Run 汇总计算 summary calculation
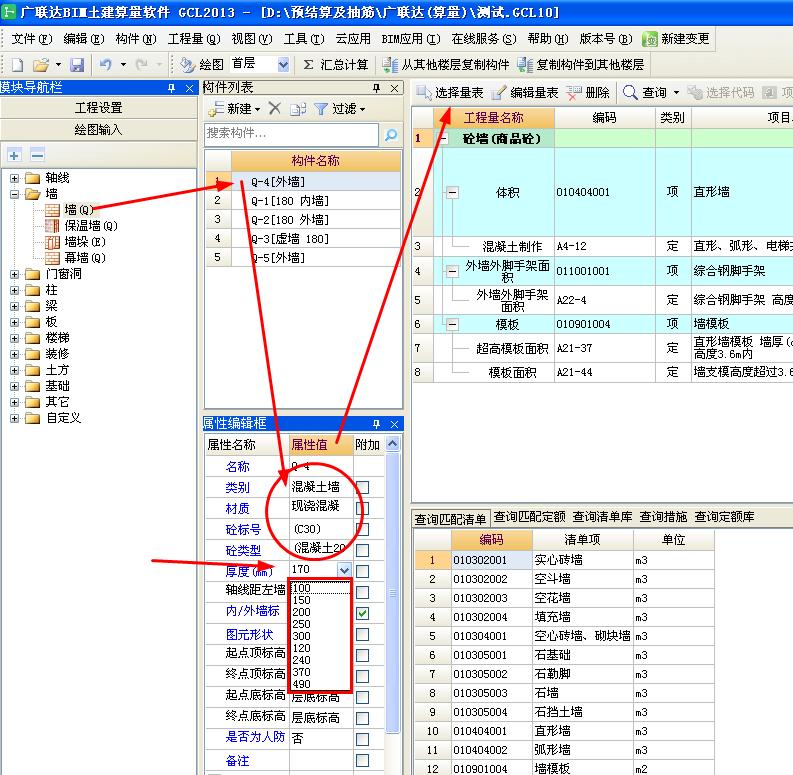Viewport: 793px width, 775px height. [336, 65]
